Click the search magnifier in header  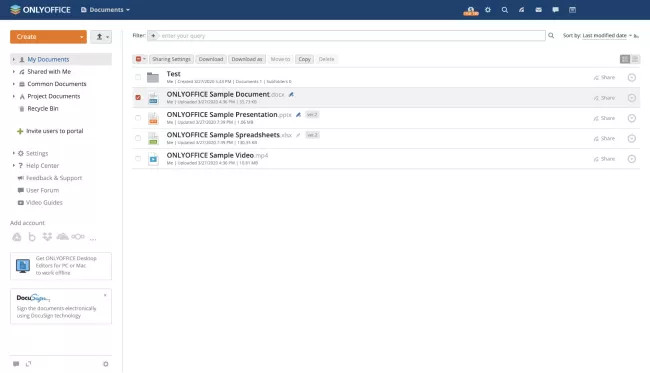coord(504,10)
